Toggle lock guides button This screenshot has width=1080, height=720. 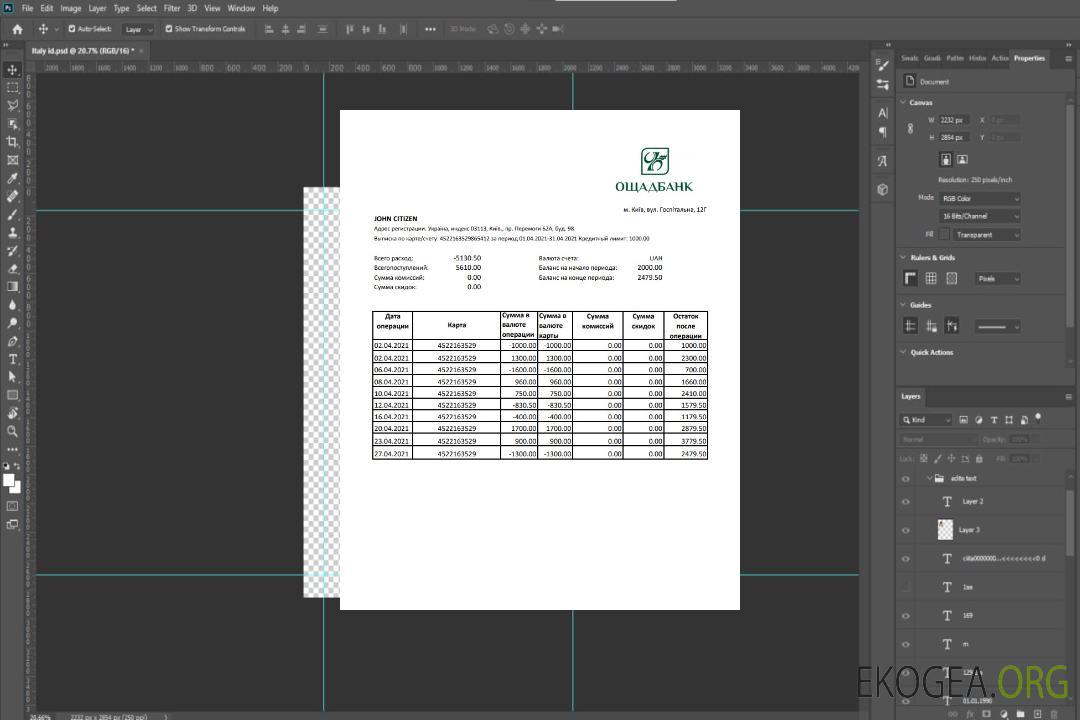tap(931, 326)
